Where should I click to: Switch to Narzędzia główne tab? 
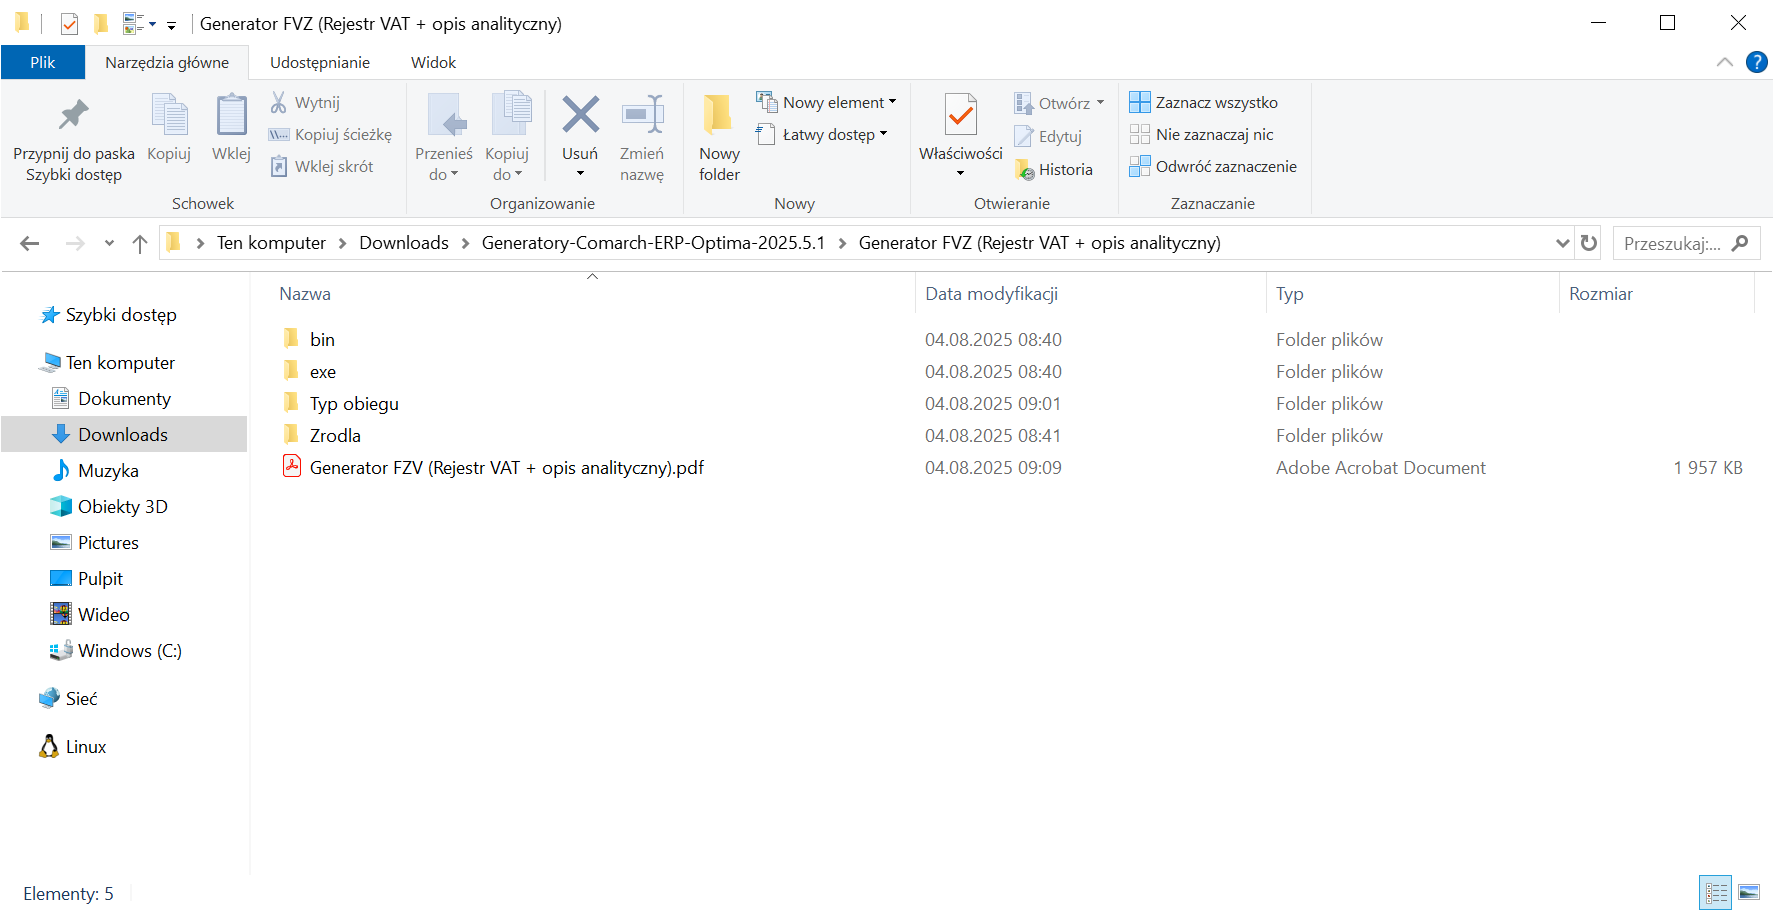click(x=167, y=62)
